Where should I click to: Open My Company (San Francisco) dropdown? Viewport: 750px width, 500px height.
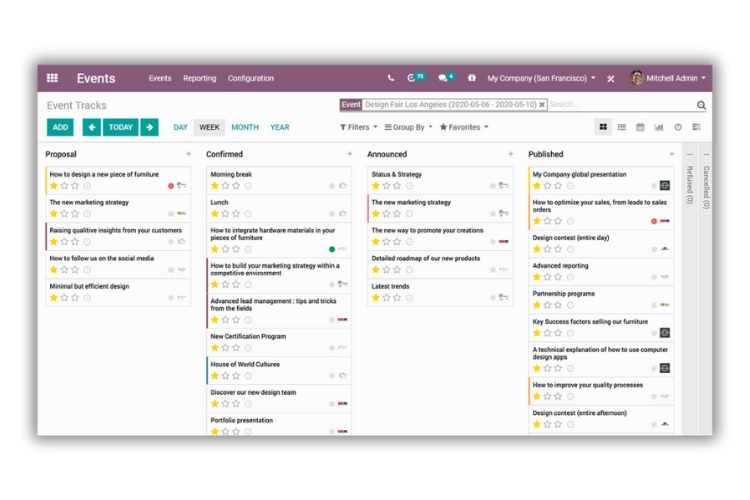(541, 78)
